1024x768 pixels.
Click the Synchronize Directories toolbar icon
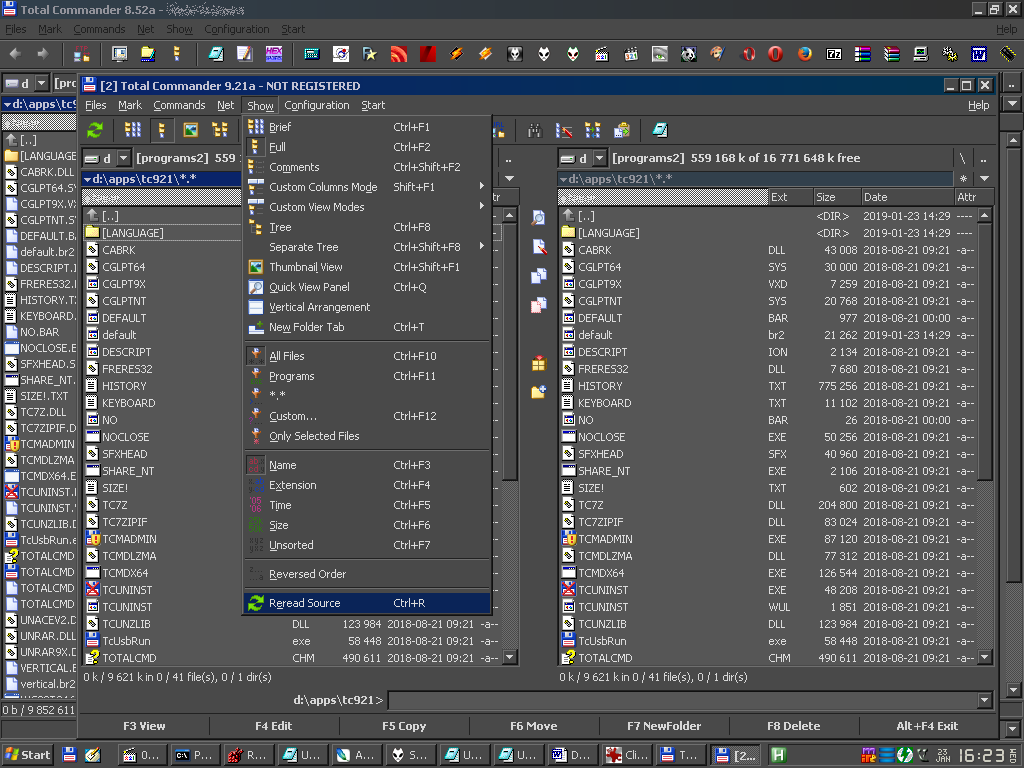(593, 131)
